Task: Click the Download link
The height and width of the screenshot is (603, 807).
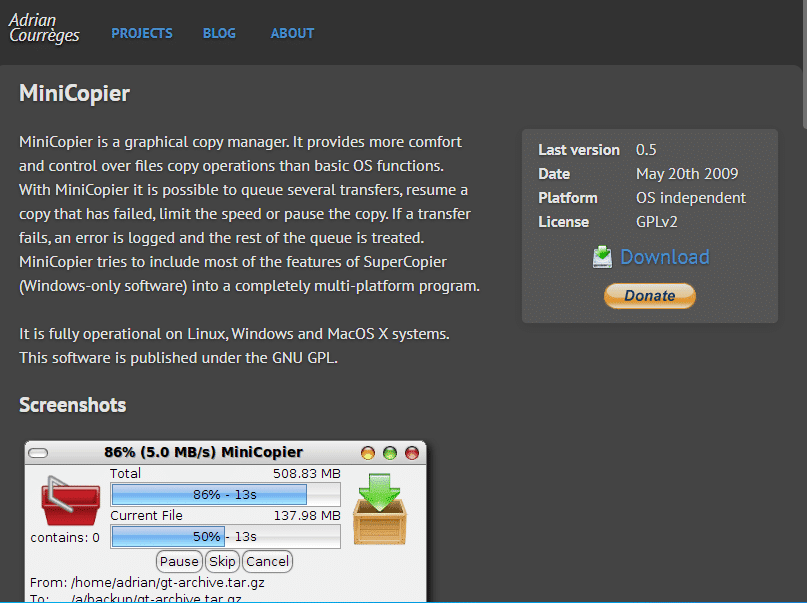Action: point(664,257)
